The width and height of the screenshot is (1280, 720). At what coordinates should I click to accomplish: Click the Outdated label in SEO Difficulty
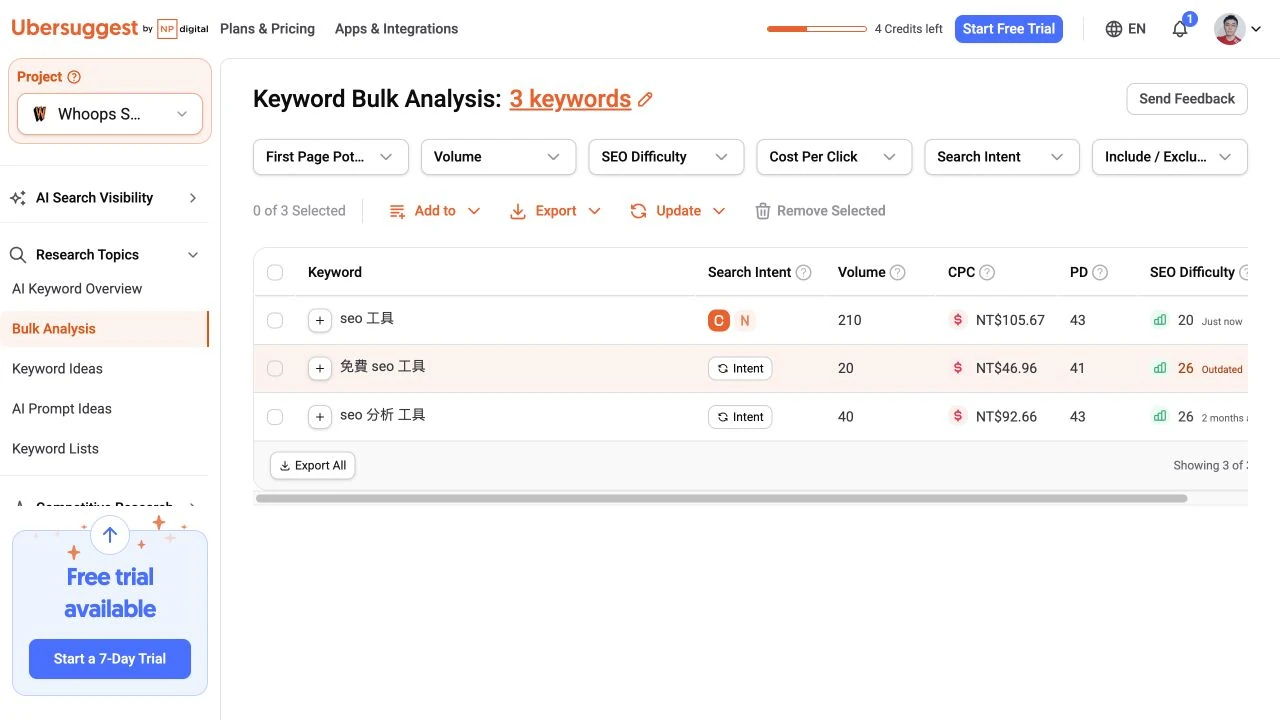tap(1222, 369)
